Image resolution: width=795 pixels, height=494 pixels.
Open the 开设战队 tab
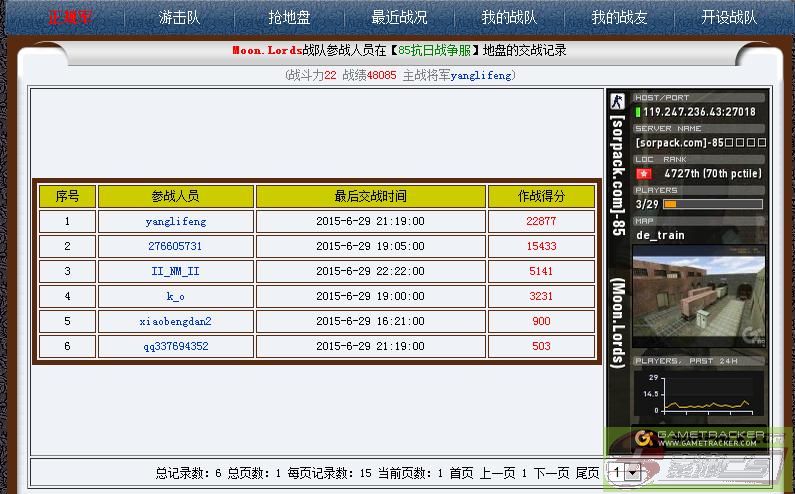(729, 18)
